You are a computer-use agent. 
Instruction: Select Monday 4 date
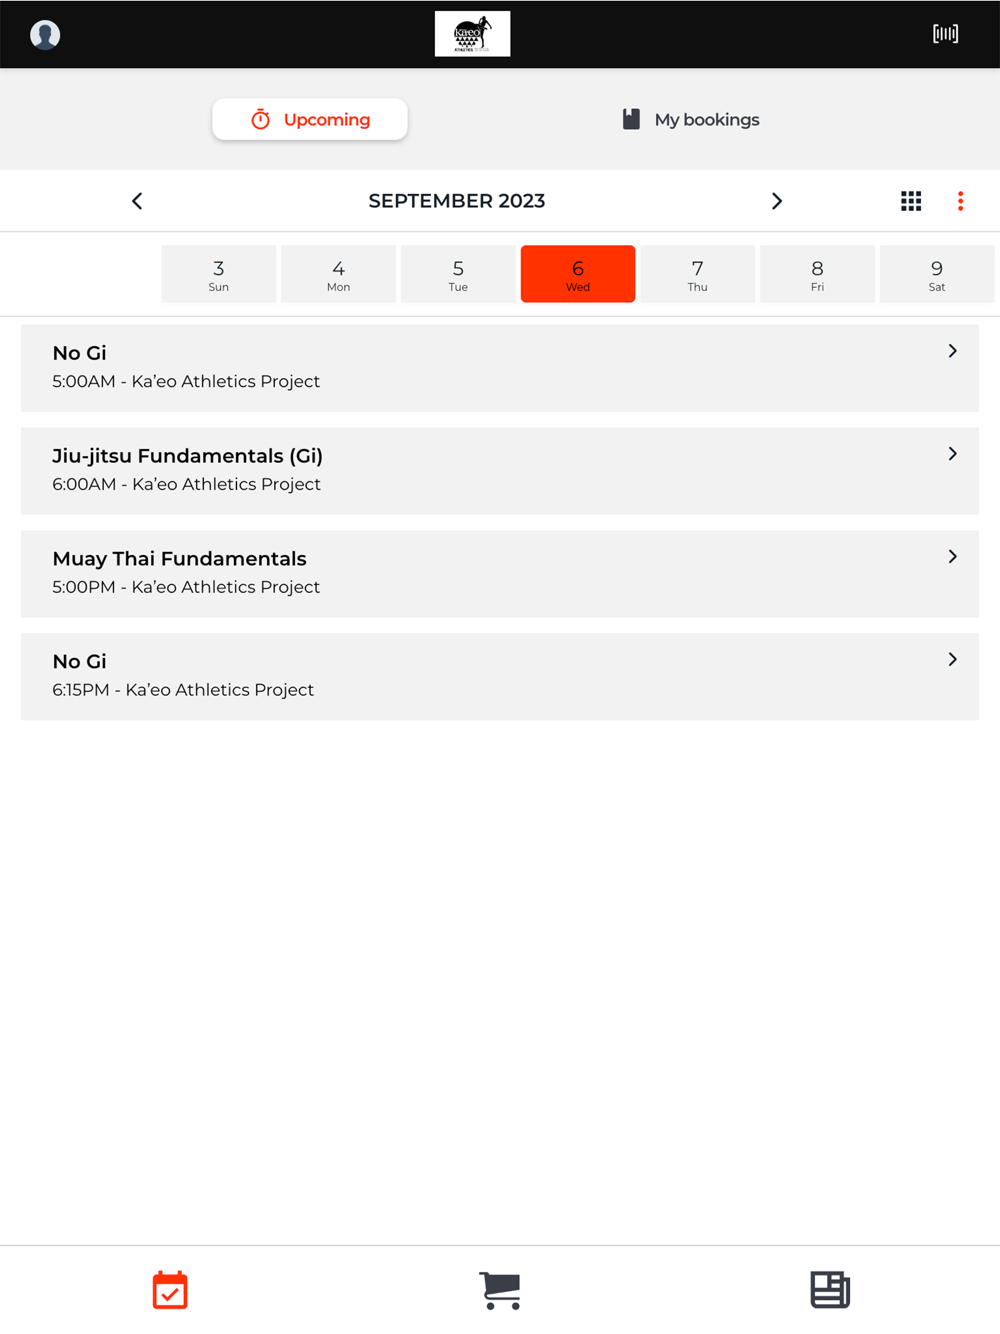tap(338, 274)
